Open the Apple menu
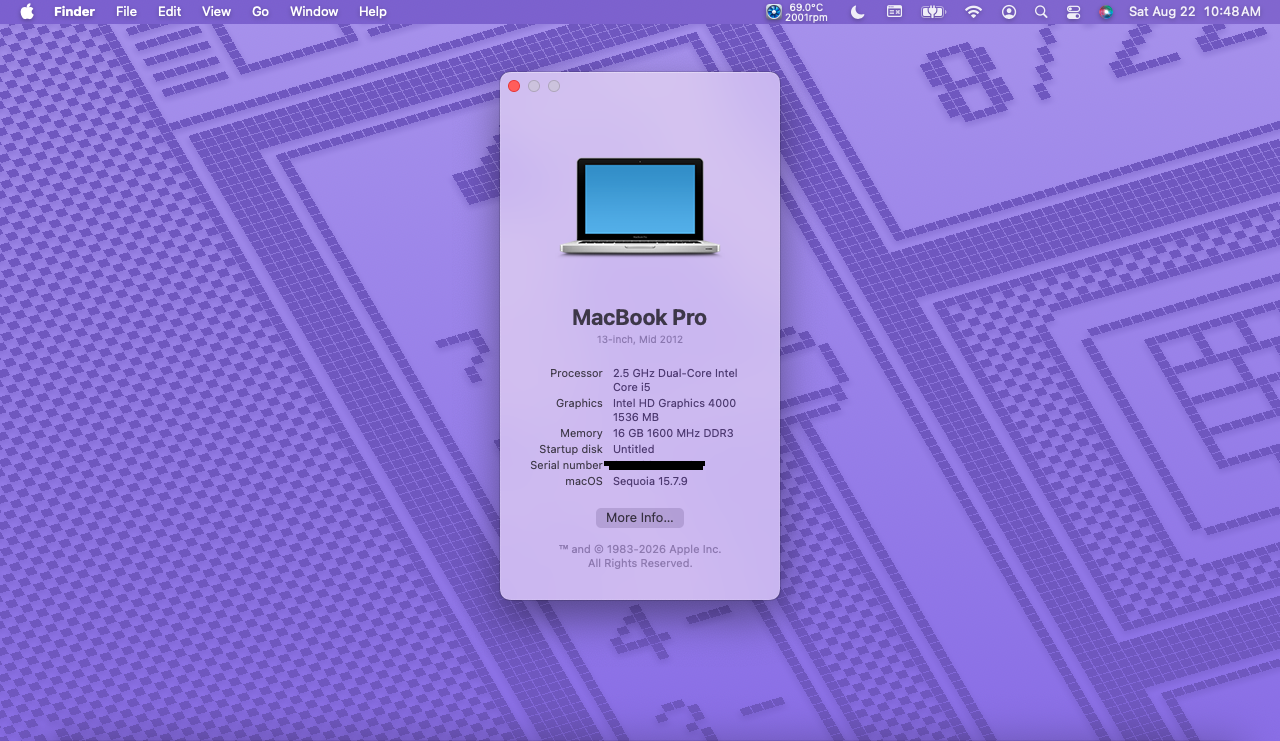The height and width of the screenshot is (741, 1280). 27,12
